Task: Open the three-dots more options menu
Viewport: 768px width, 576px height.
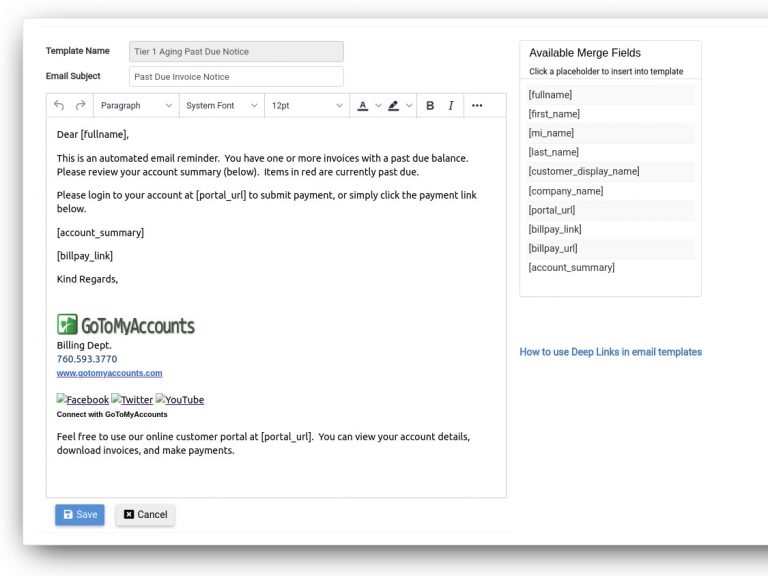Action: 477,105
